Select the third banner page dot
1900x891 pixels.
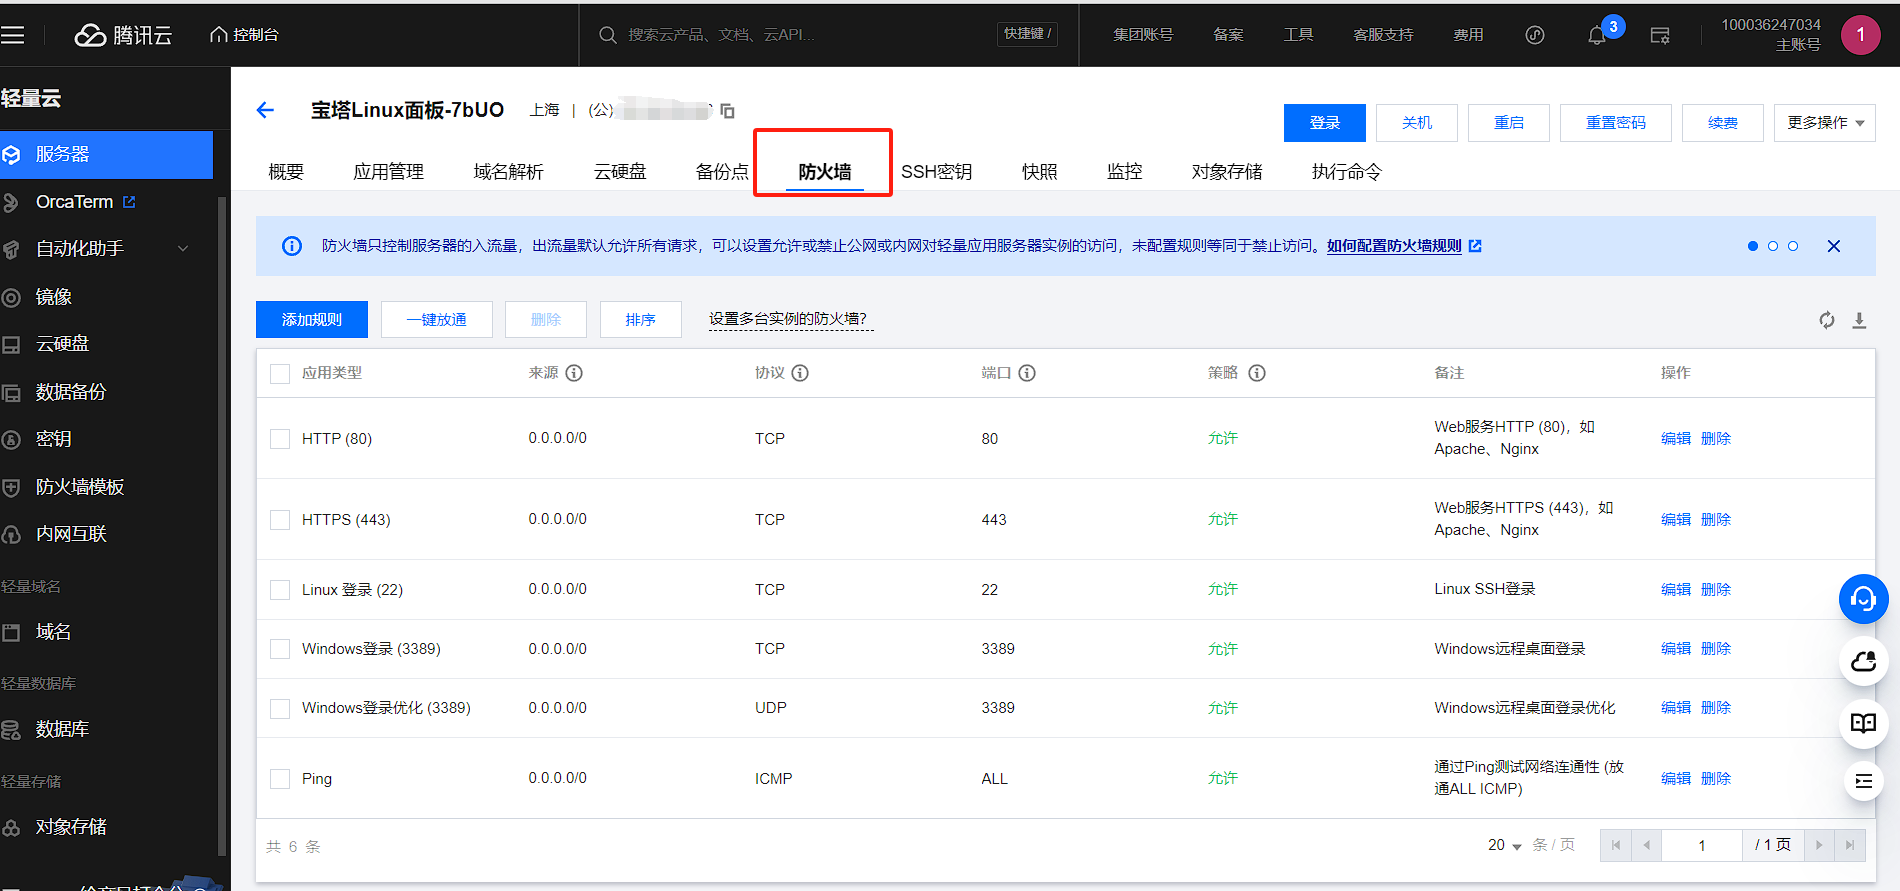point(1793,246)
